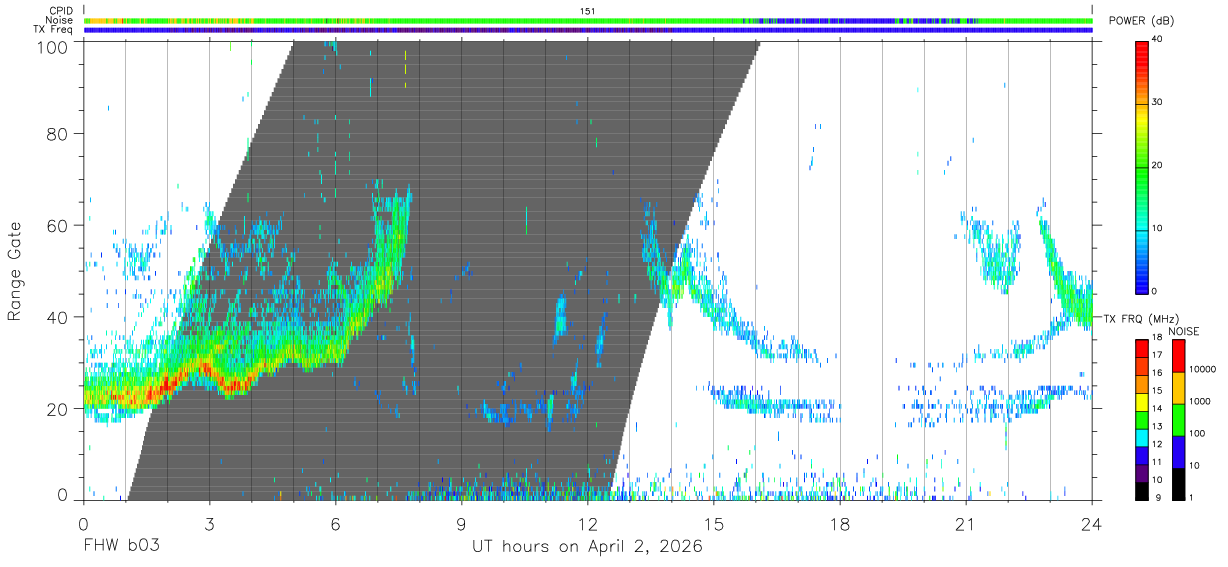Screen dimensions: 1228x567
Task: Click the TX FRQ (MHz) color scale
Action: click(x=1142, y=419)
